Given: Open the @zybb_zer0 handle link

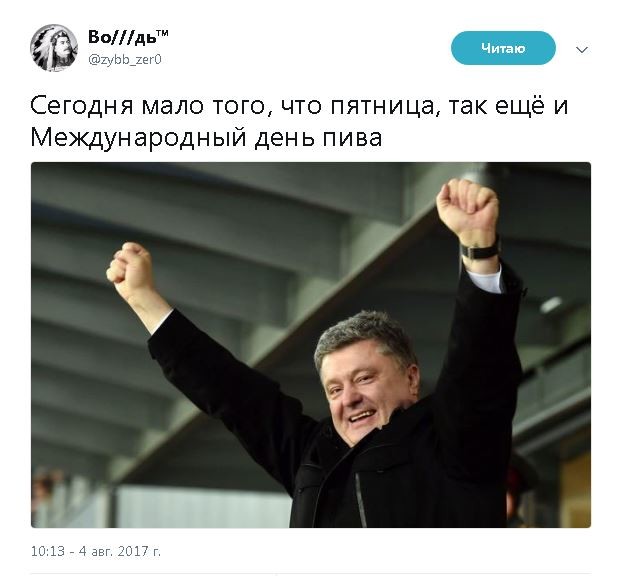Looking at the screenshot, I should click(125, 60).
